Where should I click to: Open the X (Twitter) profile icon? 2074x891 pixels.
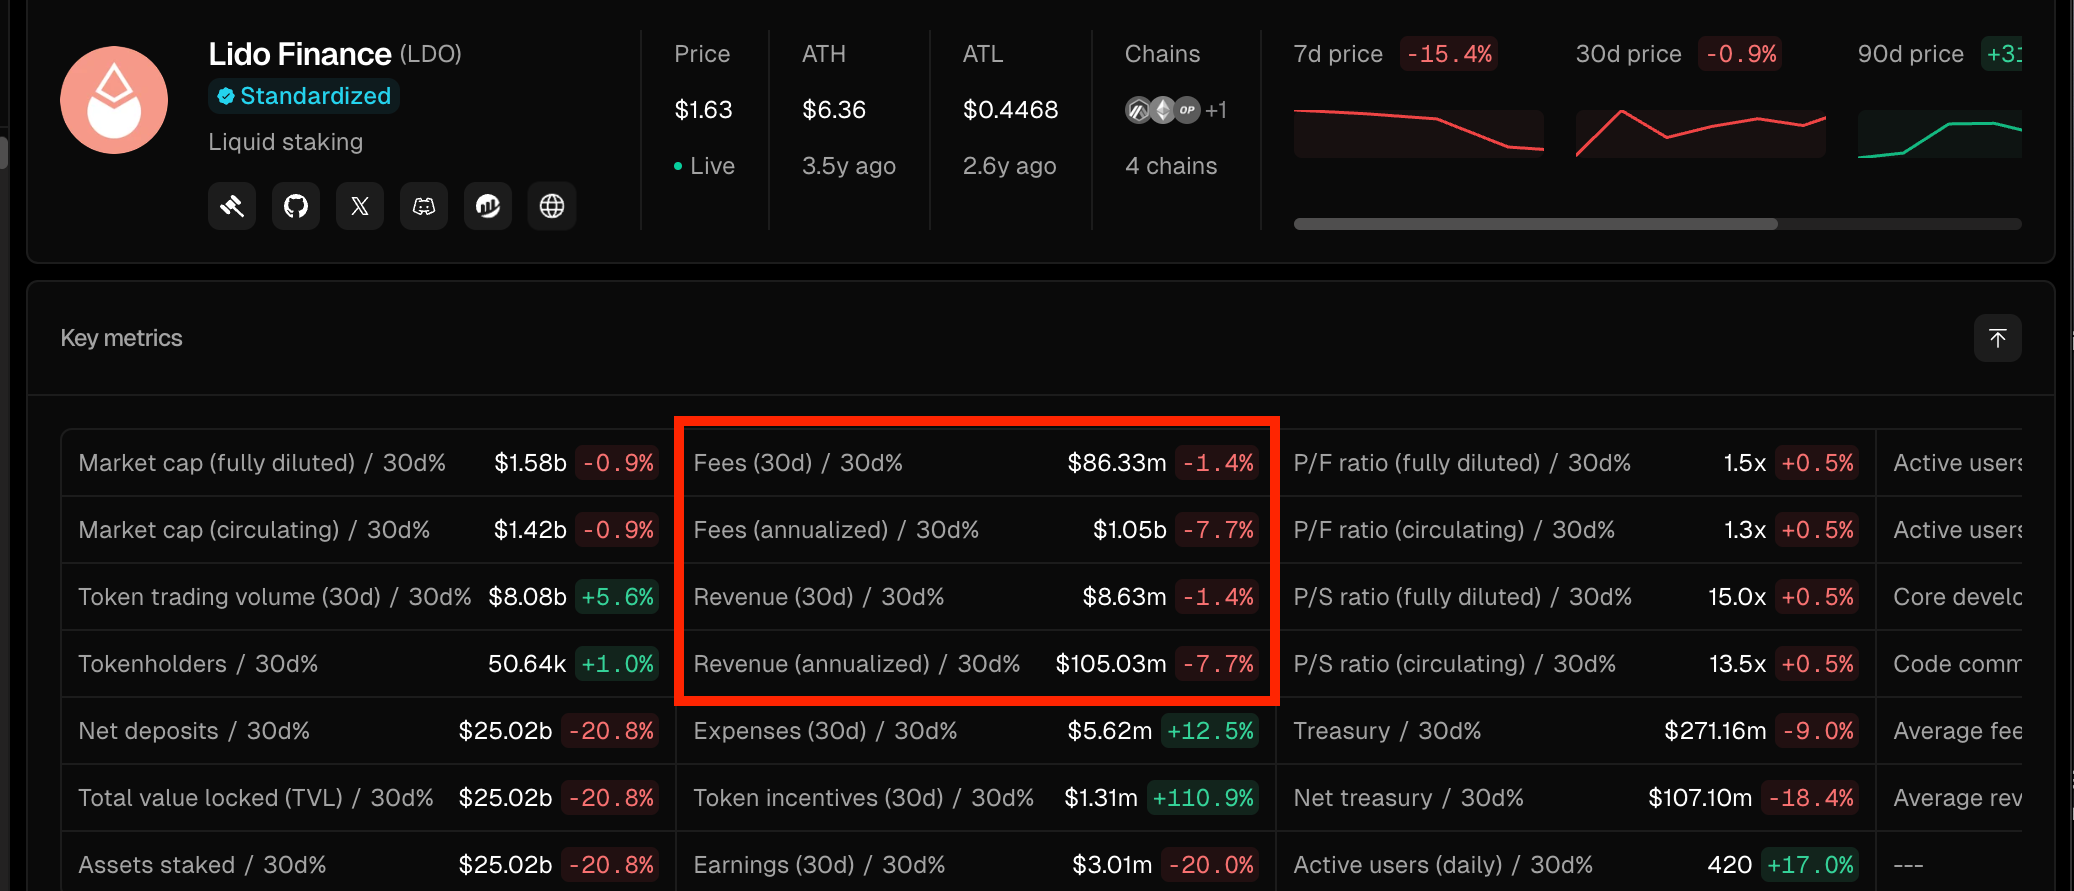click(x=360, y=206)
